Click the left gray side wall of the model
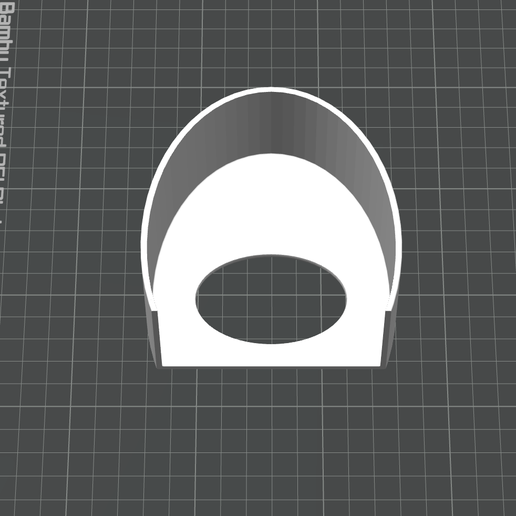This screenshot has height=516, width=516. click(x=154, y=337)
